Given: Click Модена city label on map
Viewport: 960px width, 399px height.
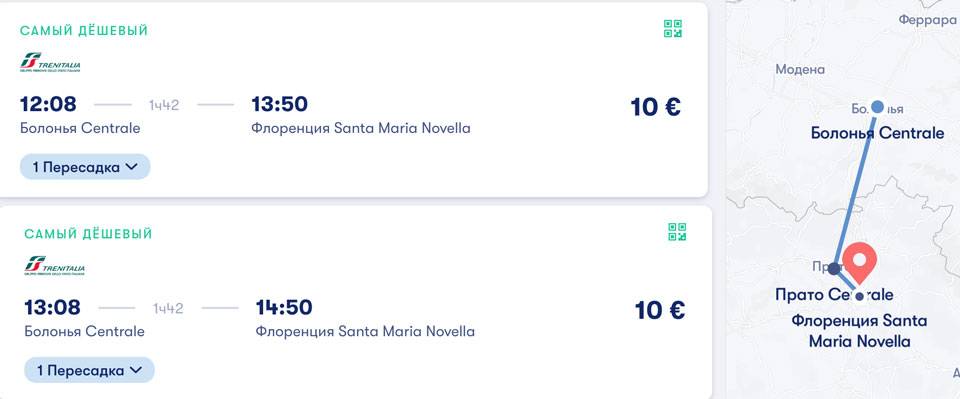Looking at the screenshot, I should click(800, 70).
